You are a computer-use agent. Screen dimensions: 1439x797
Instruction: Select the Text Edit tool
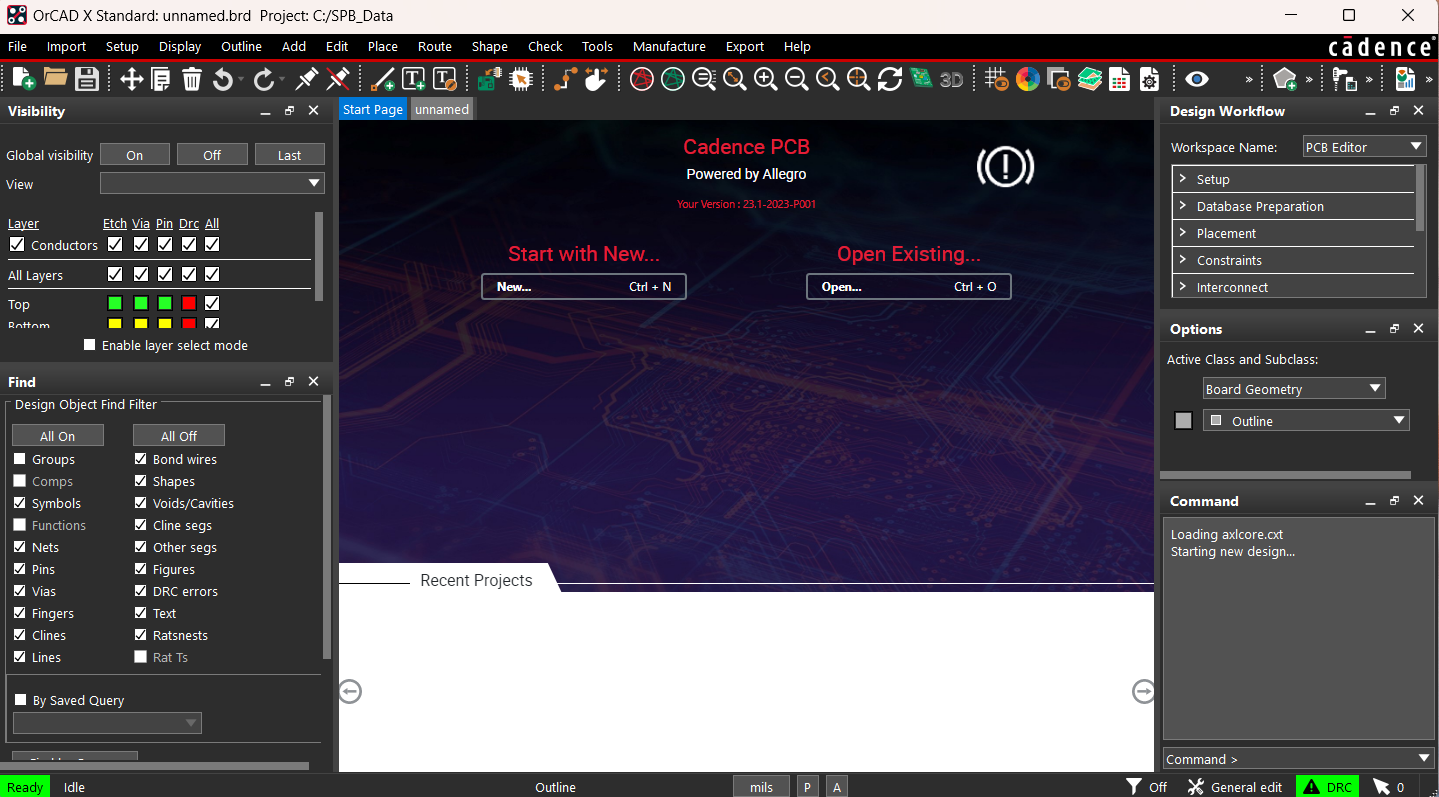tap(444, 79)
